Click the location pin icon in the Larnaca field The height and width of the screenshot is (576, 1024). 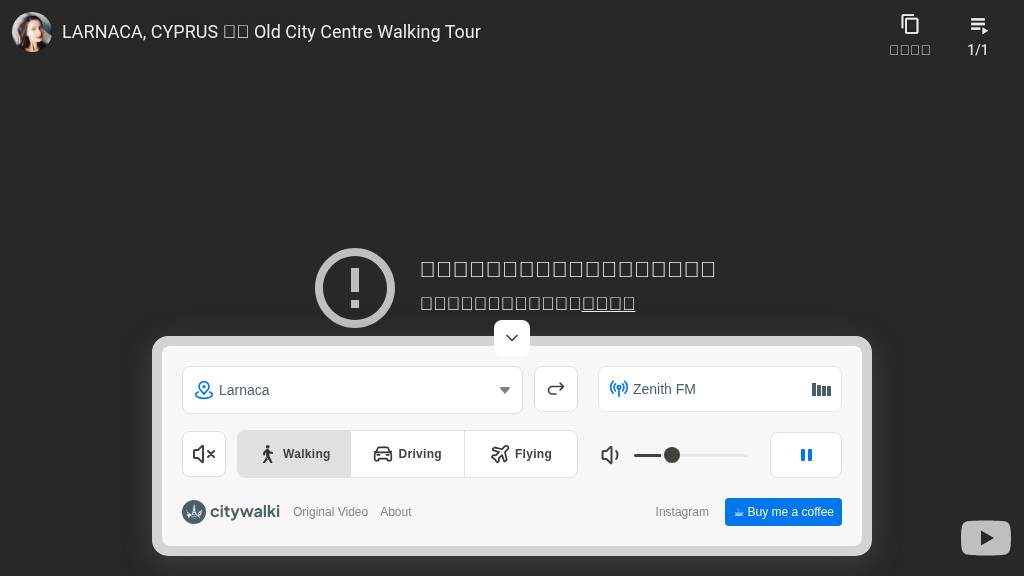coord(204,390)
